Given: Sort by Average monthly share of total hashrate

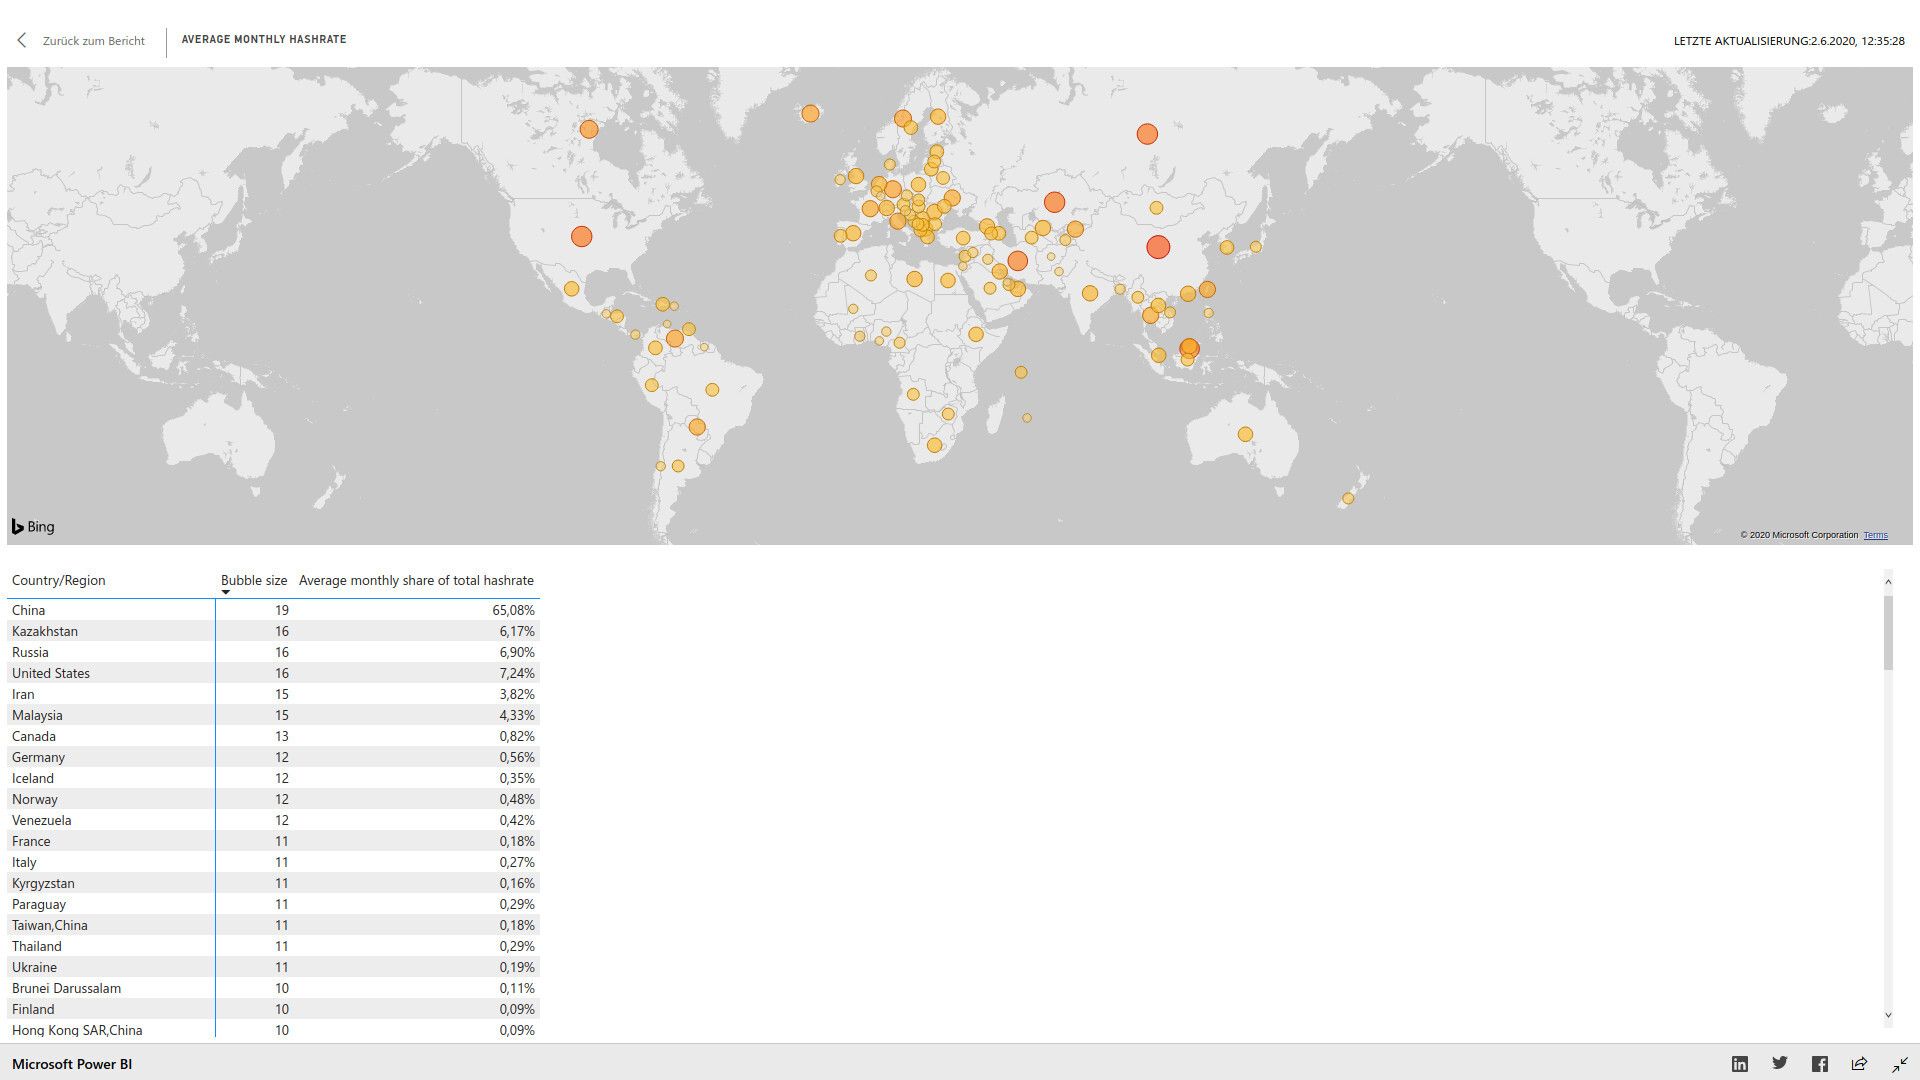Looking at the screenshot, I should 416,580.
